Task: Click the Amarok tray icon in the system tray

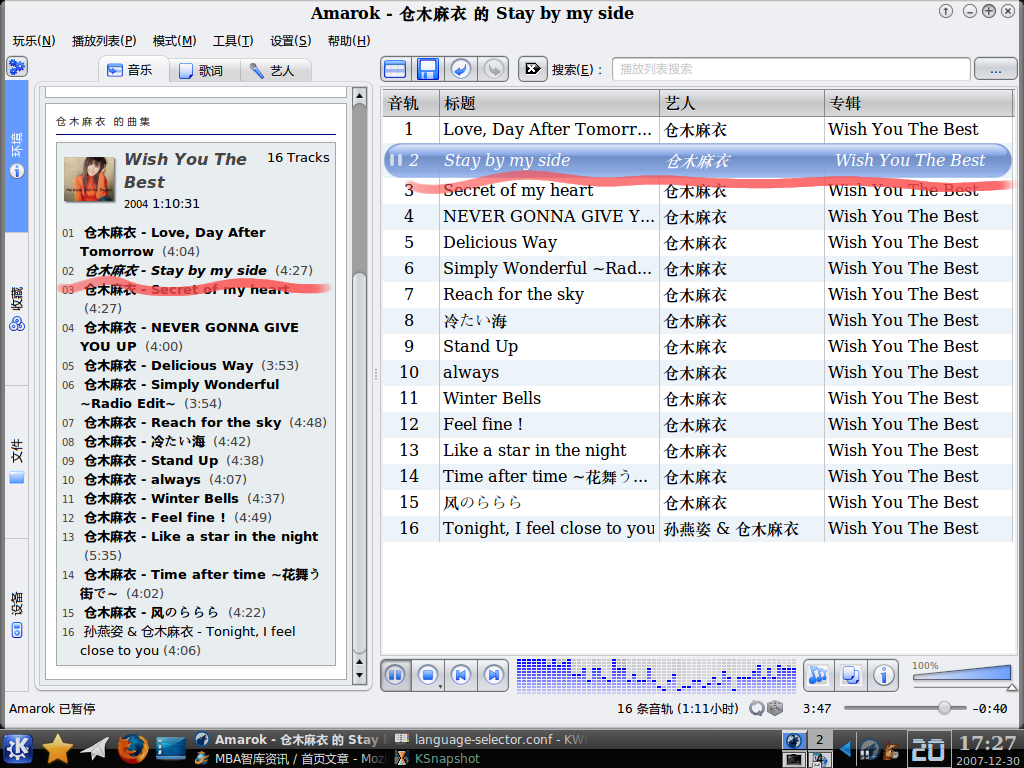Action: pyautogui.click(x=869, y=749)
